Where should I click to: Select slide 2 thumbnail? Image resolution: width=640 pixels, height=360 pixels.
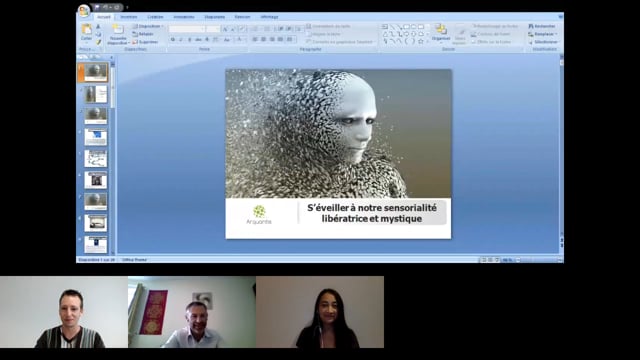96,94
